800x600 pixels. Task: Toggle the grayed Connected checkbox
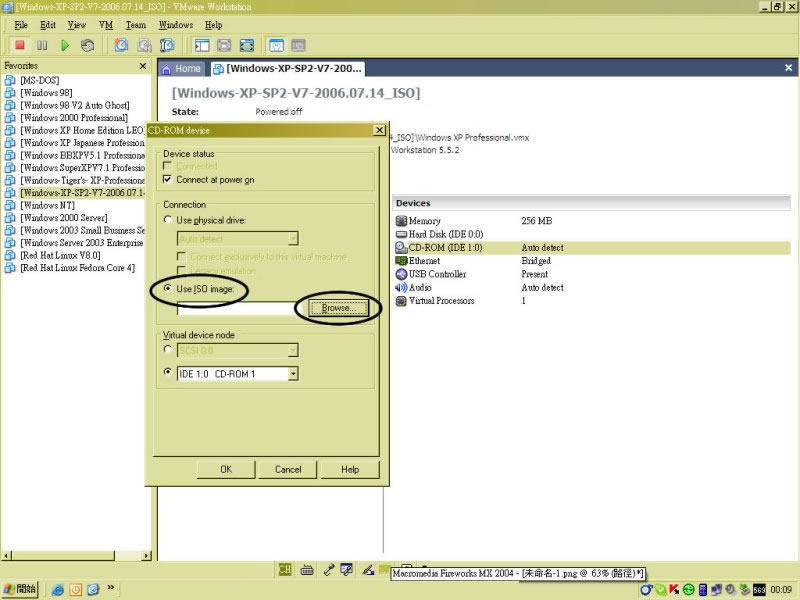pos(167,166)
